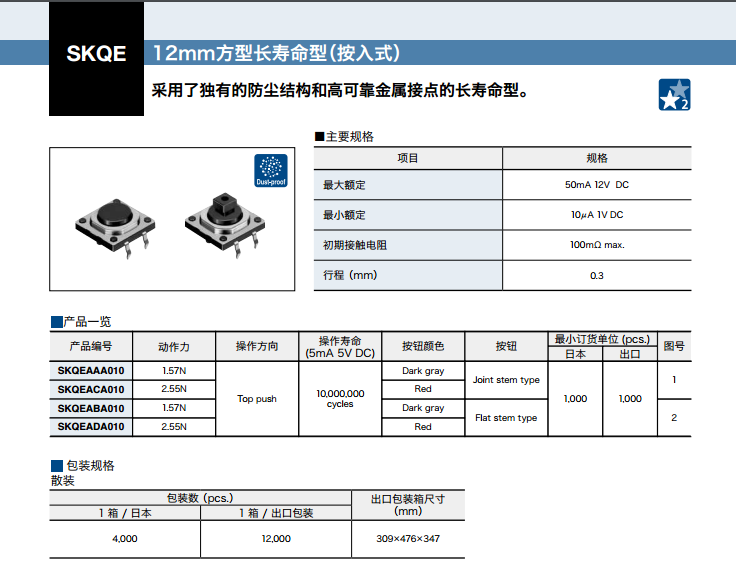The height and width of the screenshot is (567, 736).
Task: Select part number SKQEACA010
Action: (91, 389)
